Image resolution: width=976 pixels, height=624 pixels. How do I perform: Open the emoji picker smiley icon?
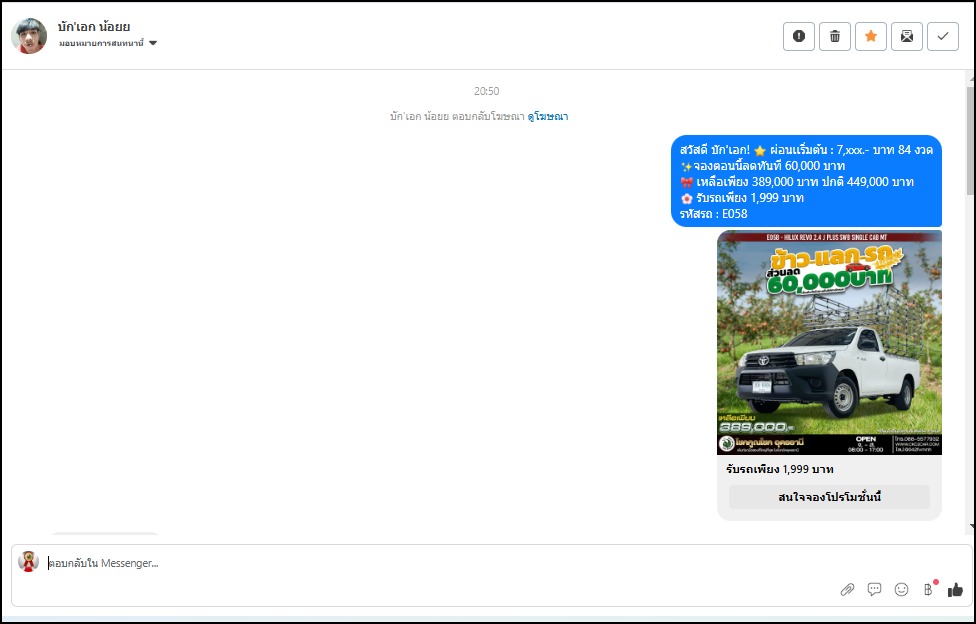pyautogui.click(x=901, y=589)
